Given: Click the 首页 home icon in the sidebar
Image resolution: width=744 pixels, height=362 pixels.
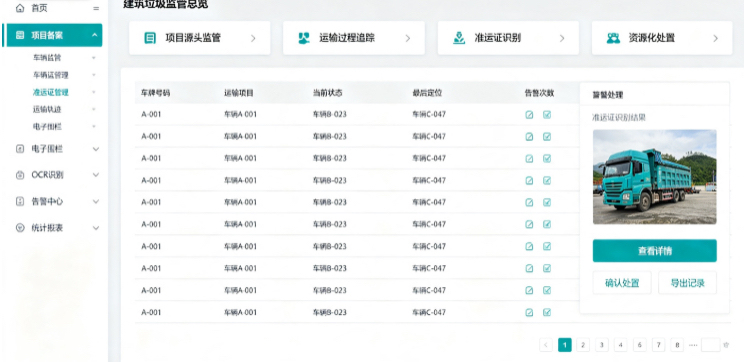Looking at the screenshot, I should pyautogui.click(x=20, y=8).
